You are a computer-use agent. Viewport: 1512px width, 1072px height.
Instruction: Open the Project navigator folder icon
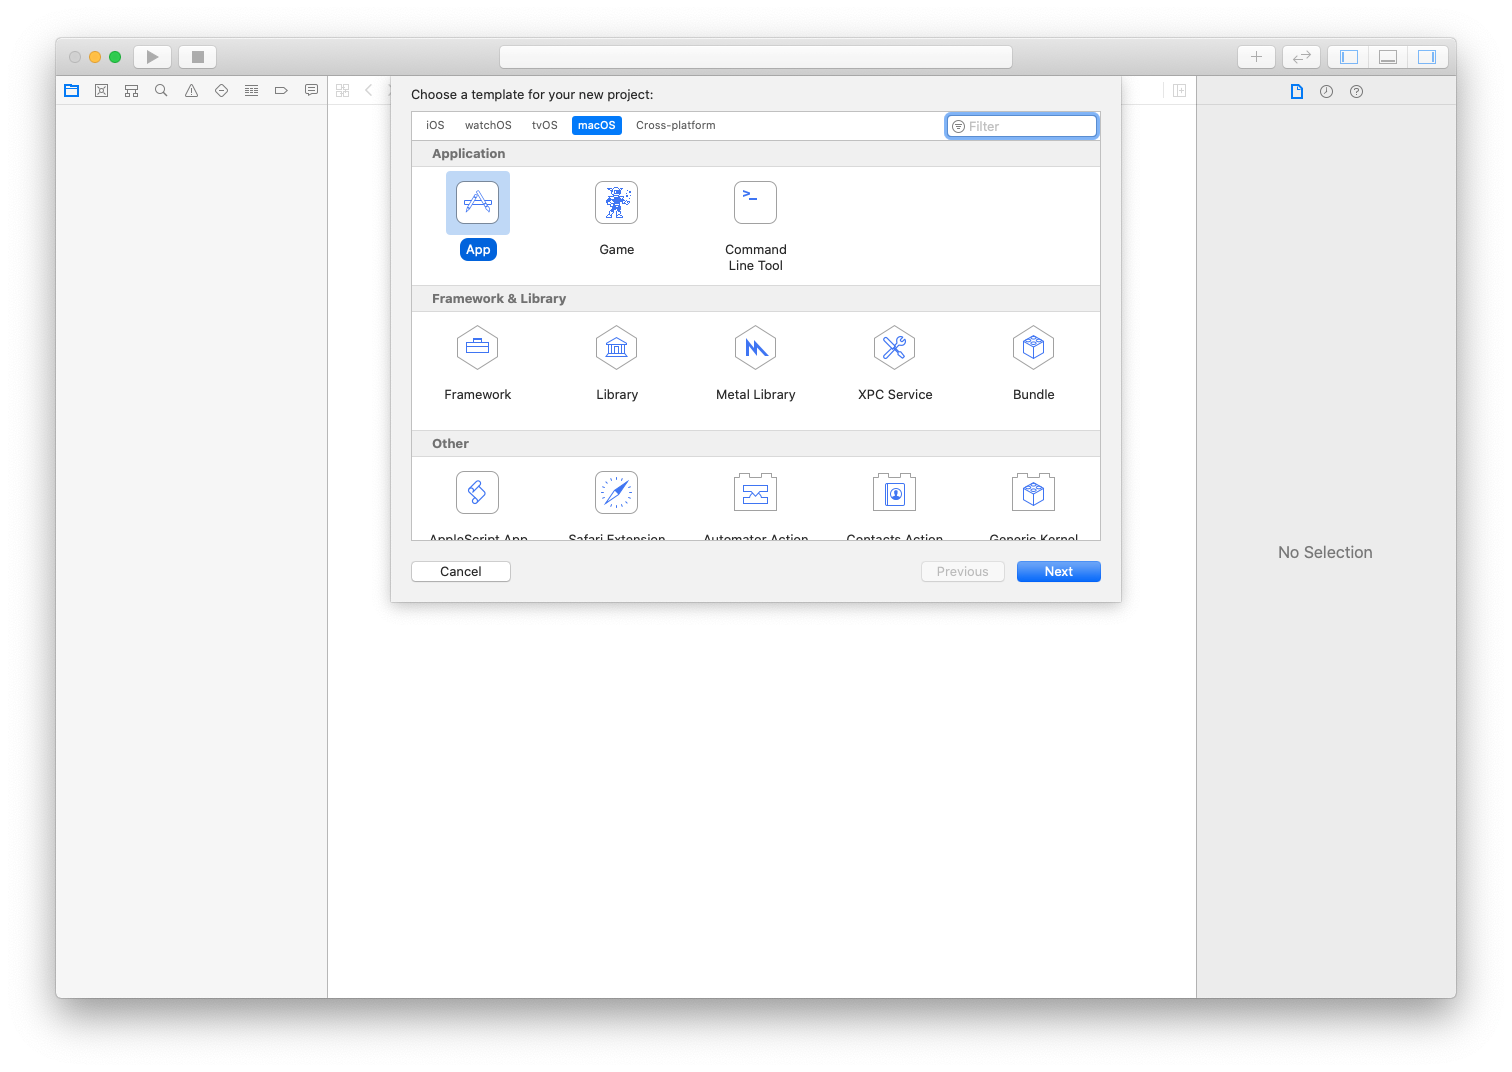[x=72, y=91]
